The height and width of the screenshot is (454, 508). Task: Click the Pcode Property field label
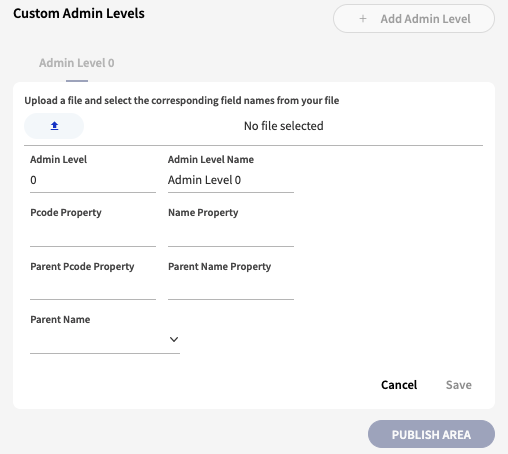66,213
